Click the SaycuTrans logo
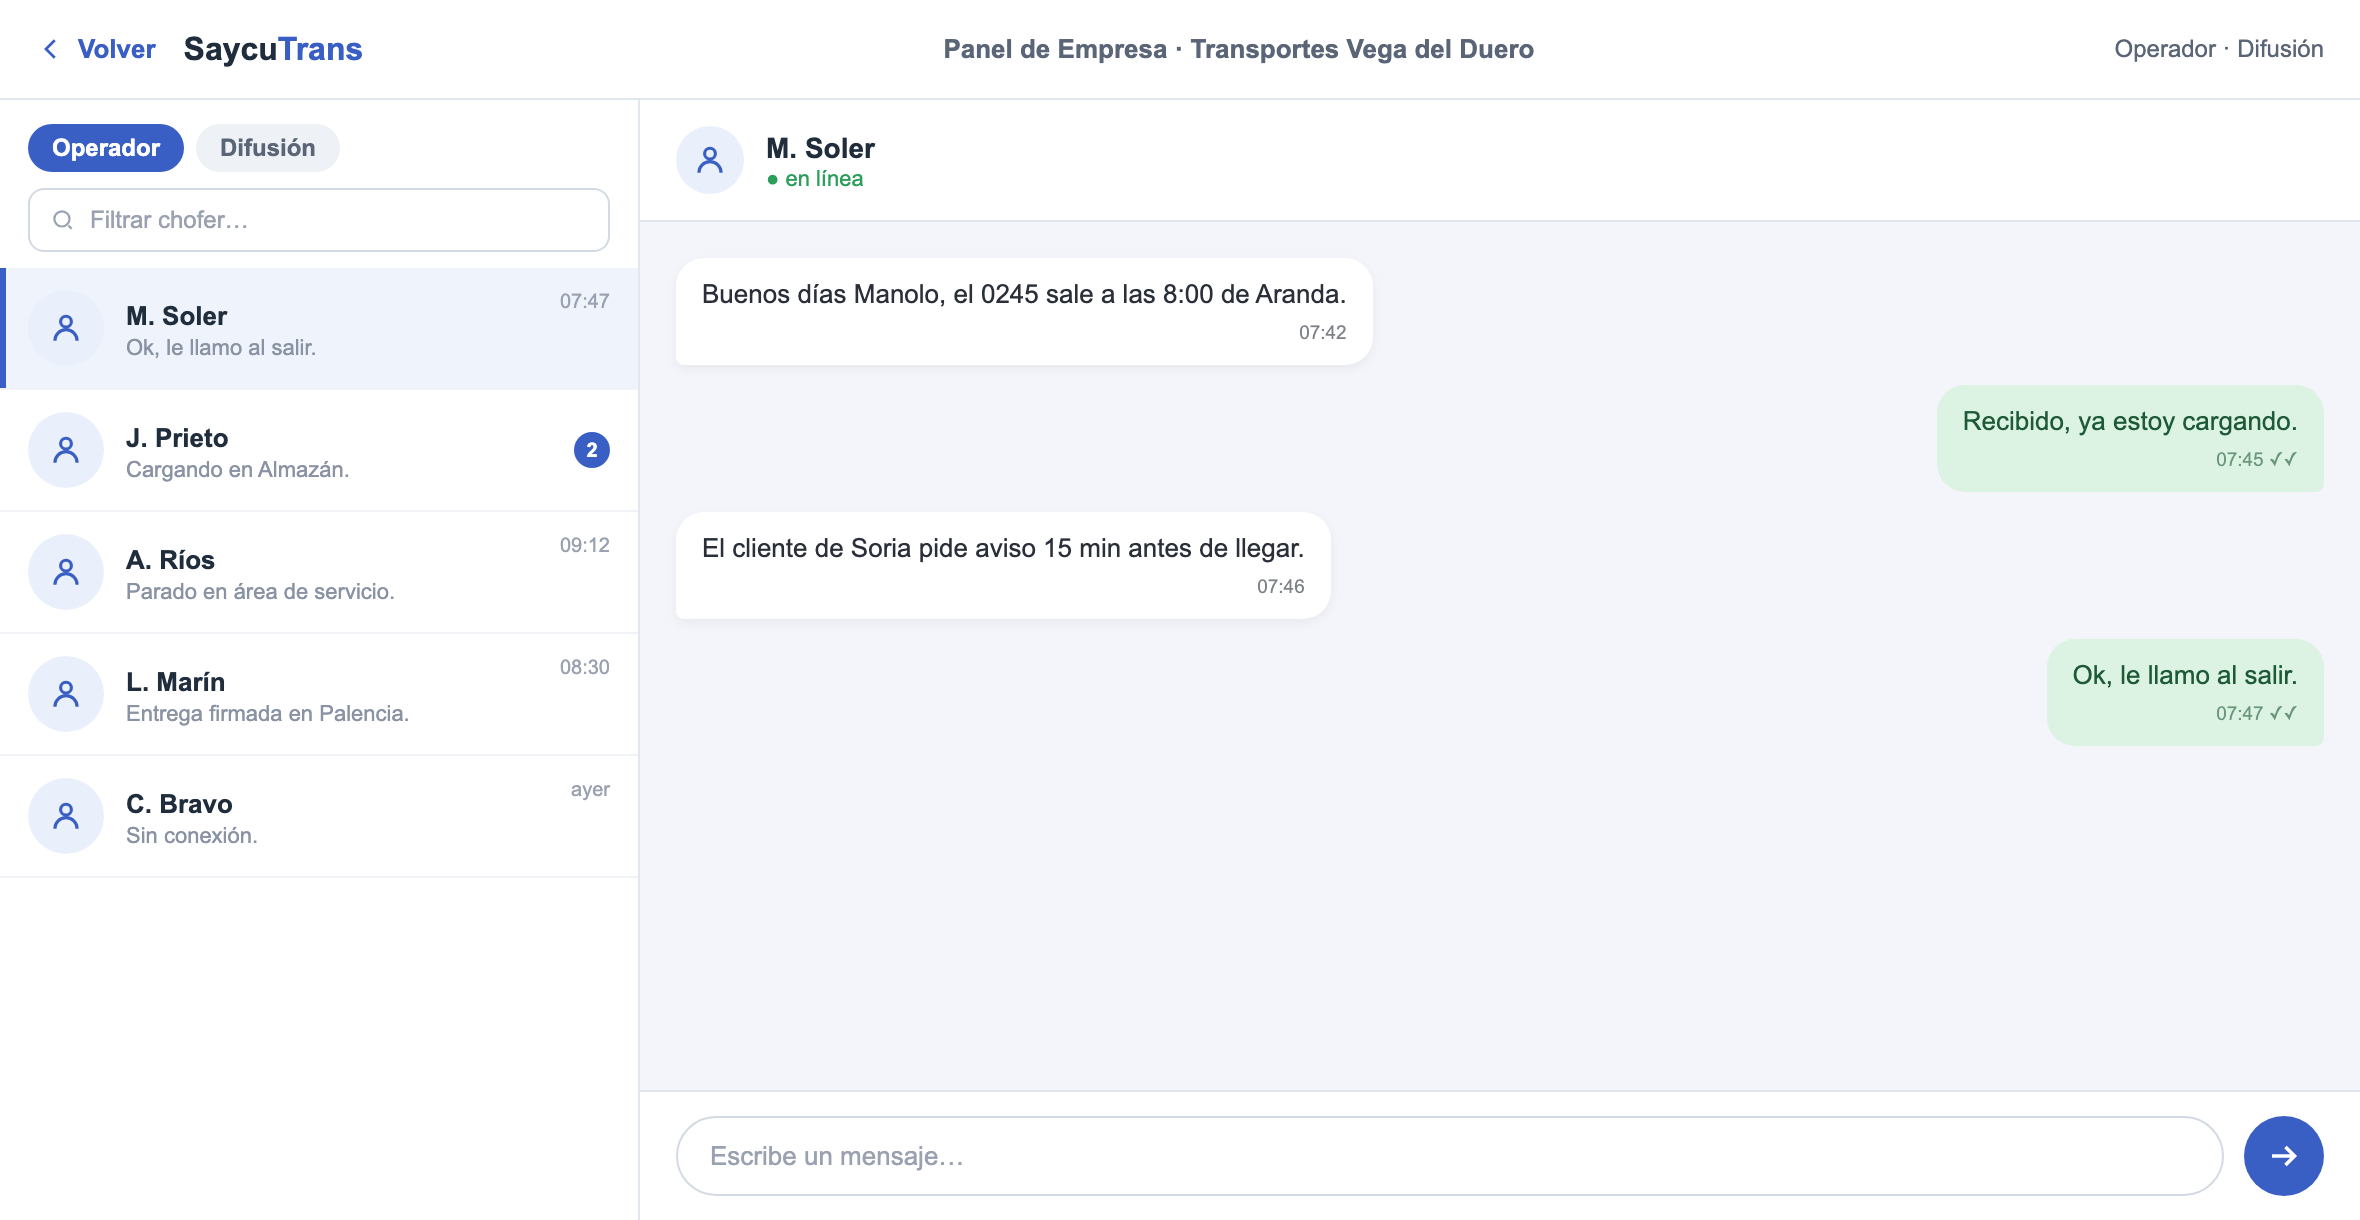Viewport: 2360px width, 1220px height. point(273,49)
